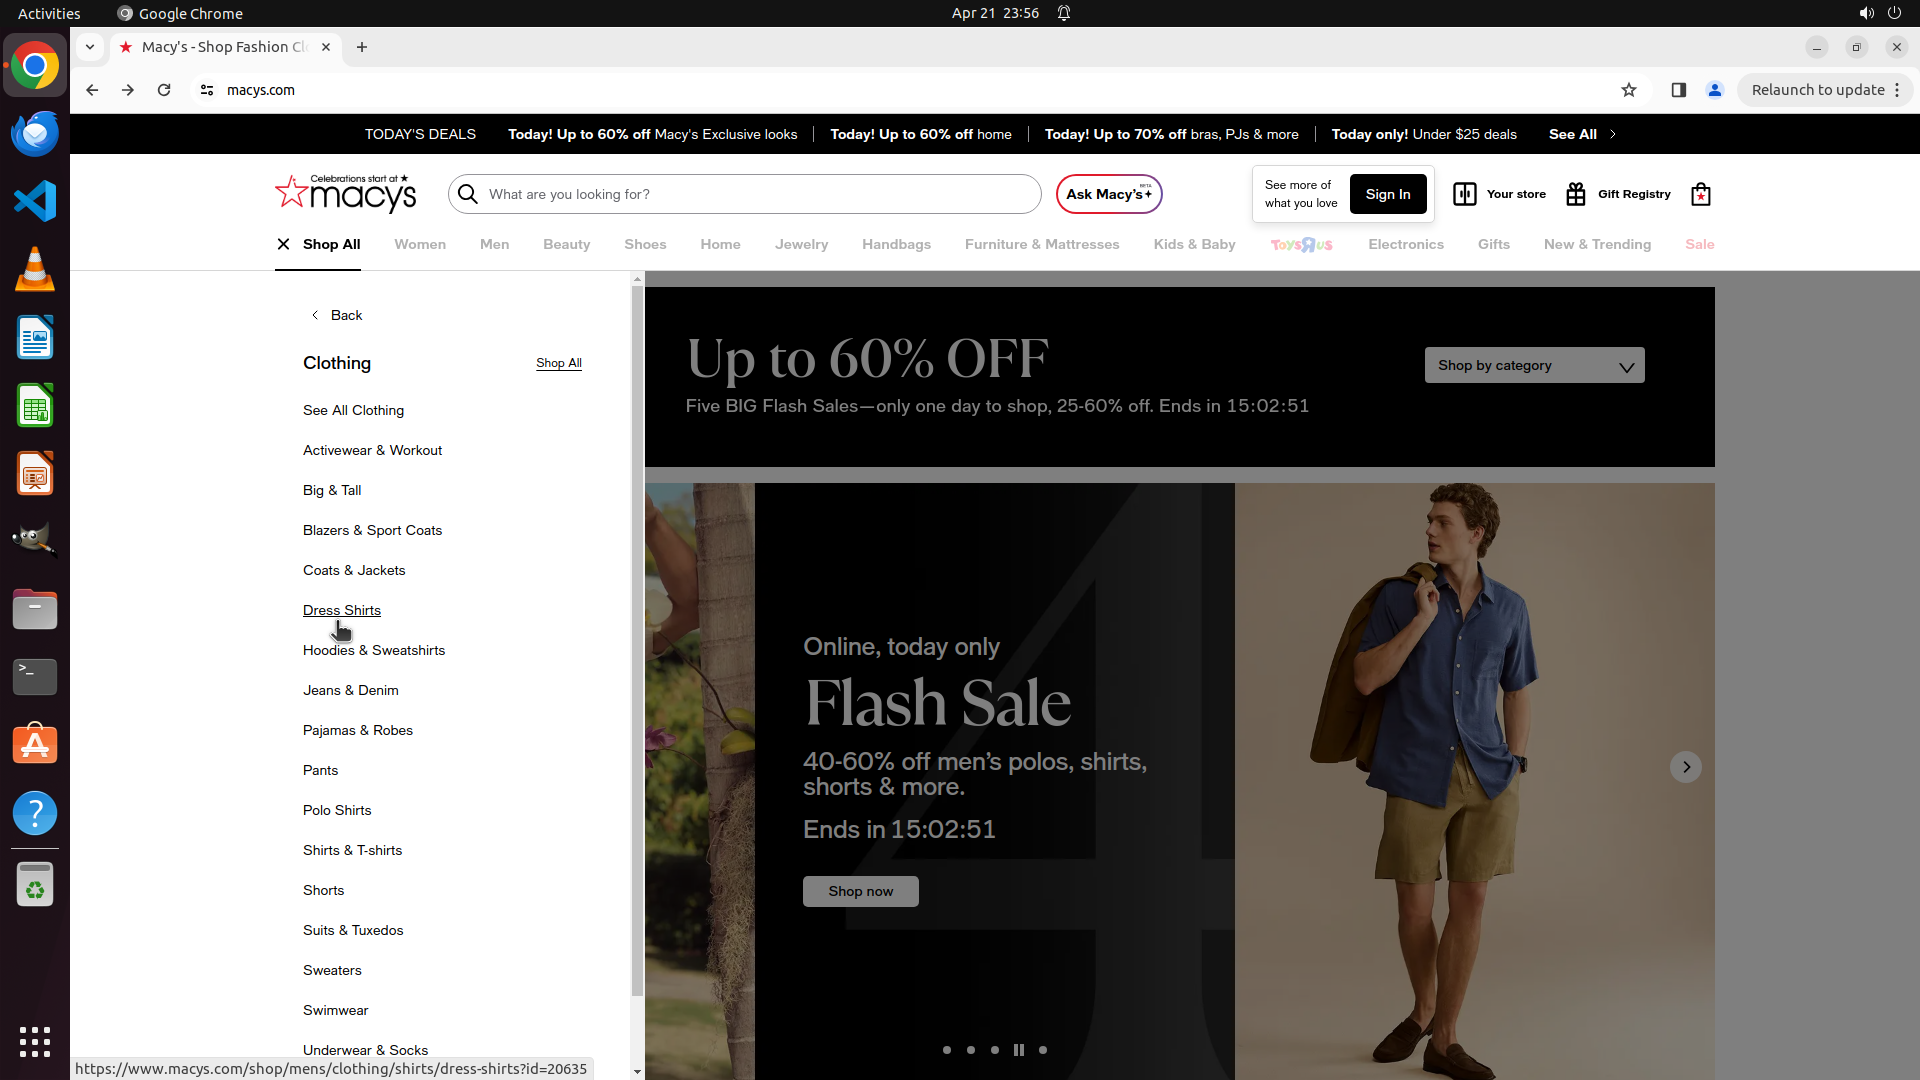This screenshot has height=1080, width=1920.
Task: Expand the Shop by category dropdown
Action: coord(1534,365)
